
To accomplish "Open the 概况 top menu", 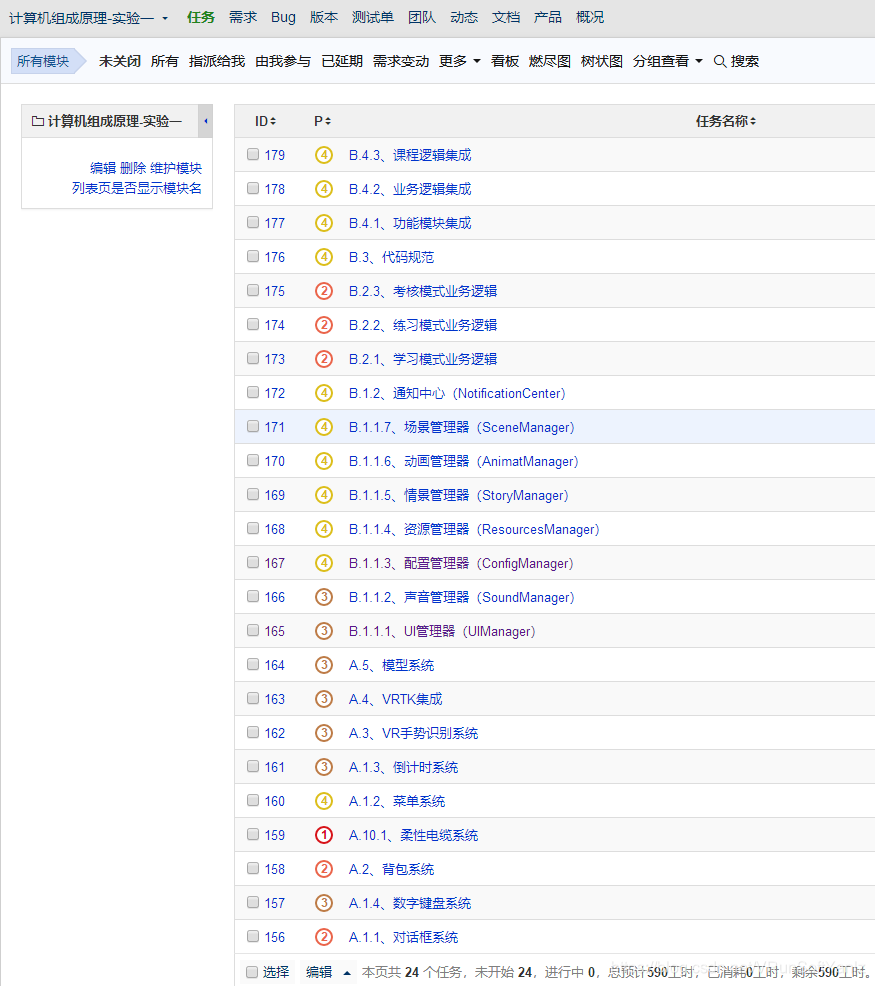I will pyautogui.click(x=589, y=18).
